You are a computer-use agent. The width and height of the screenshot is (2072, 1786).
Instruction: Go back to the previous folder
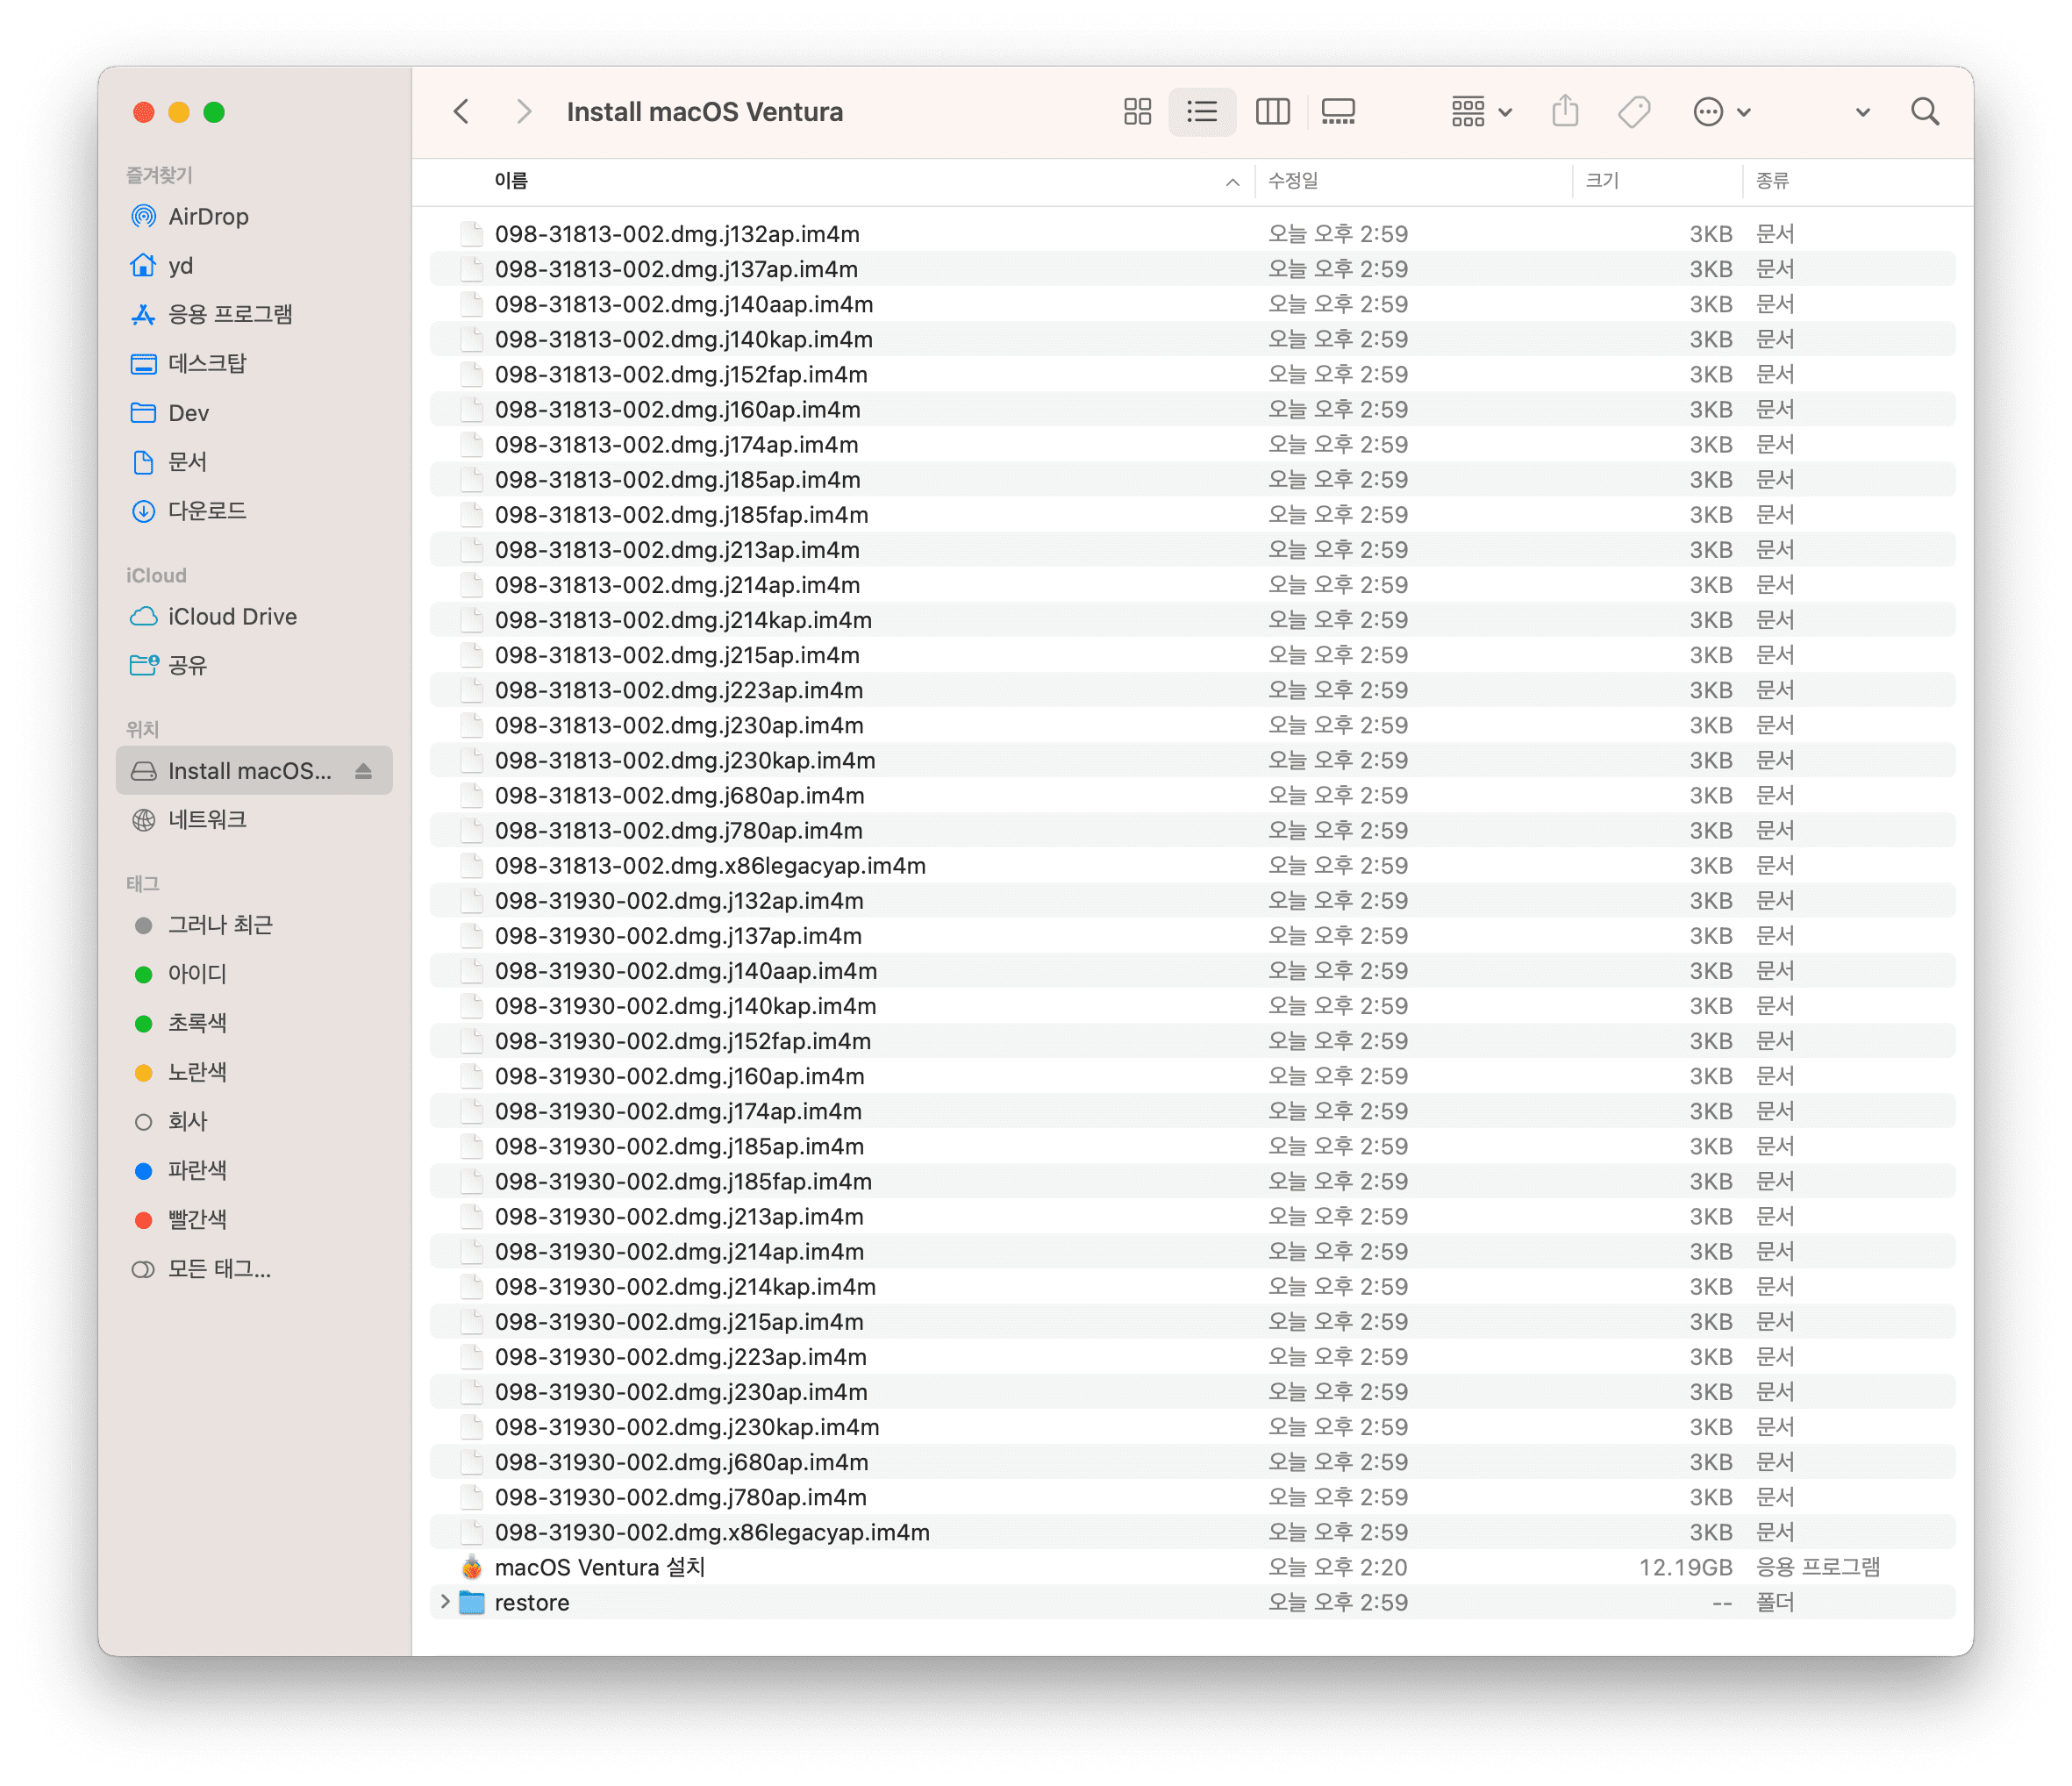pyautogui.click(x=461, y=111)
